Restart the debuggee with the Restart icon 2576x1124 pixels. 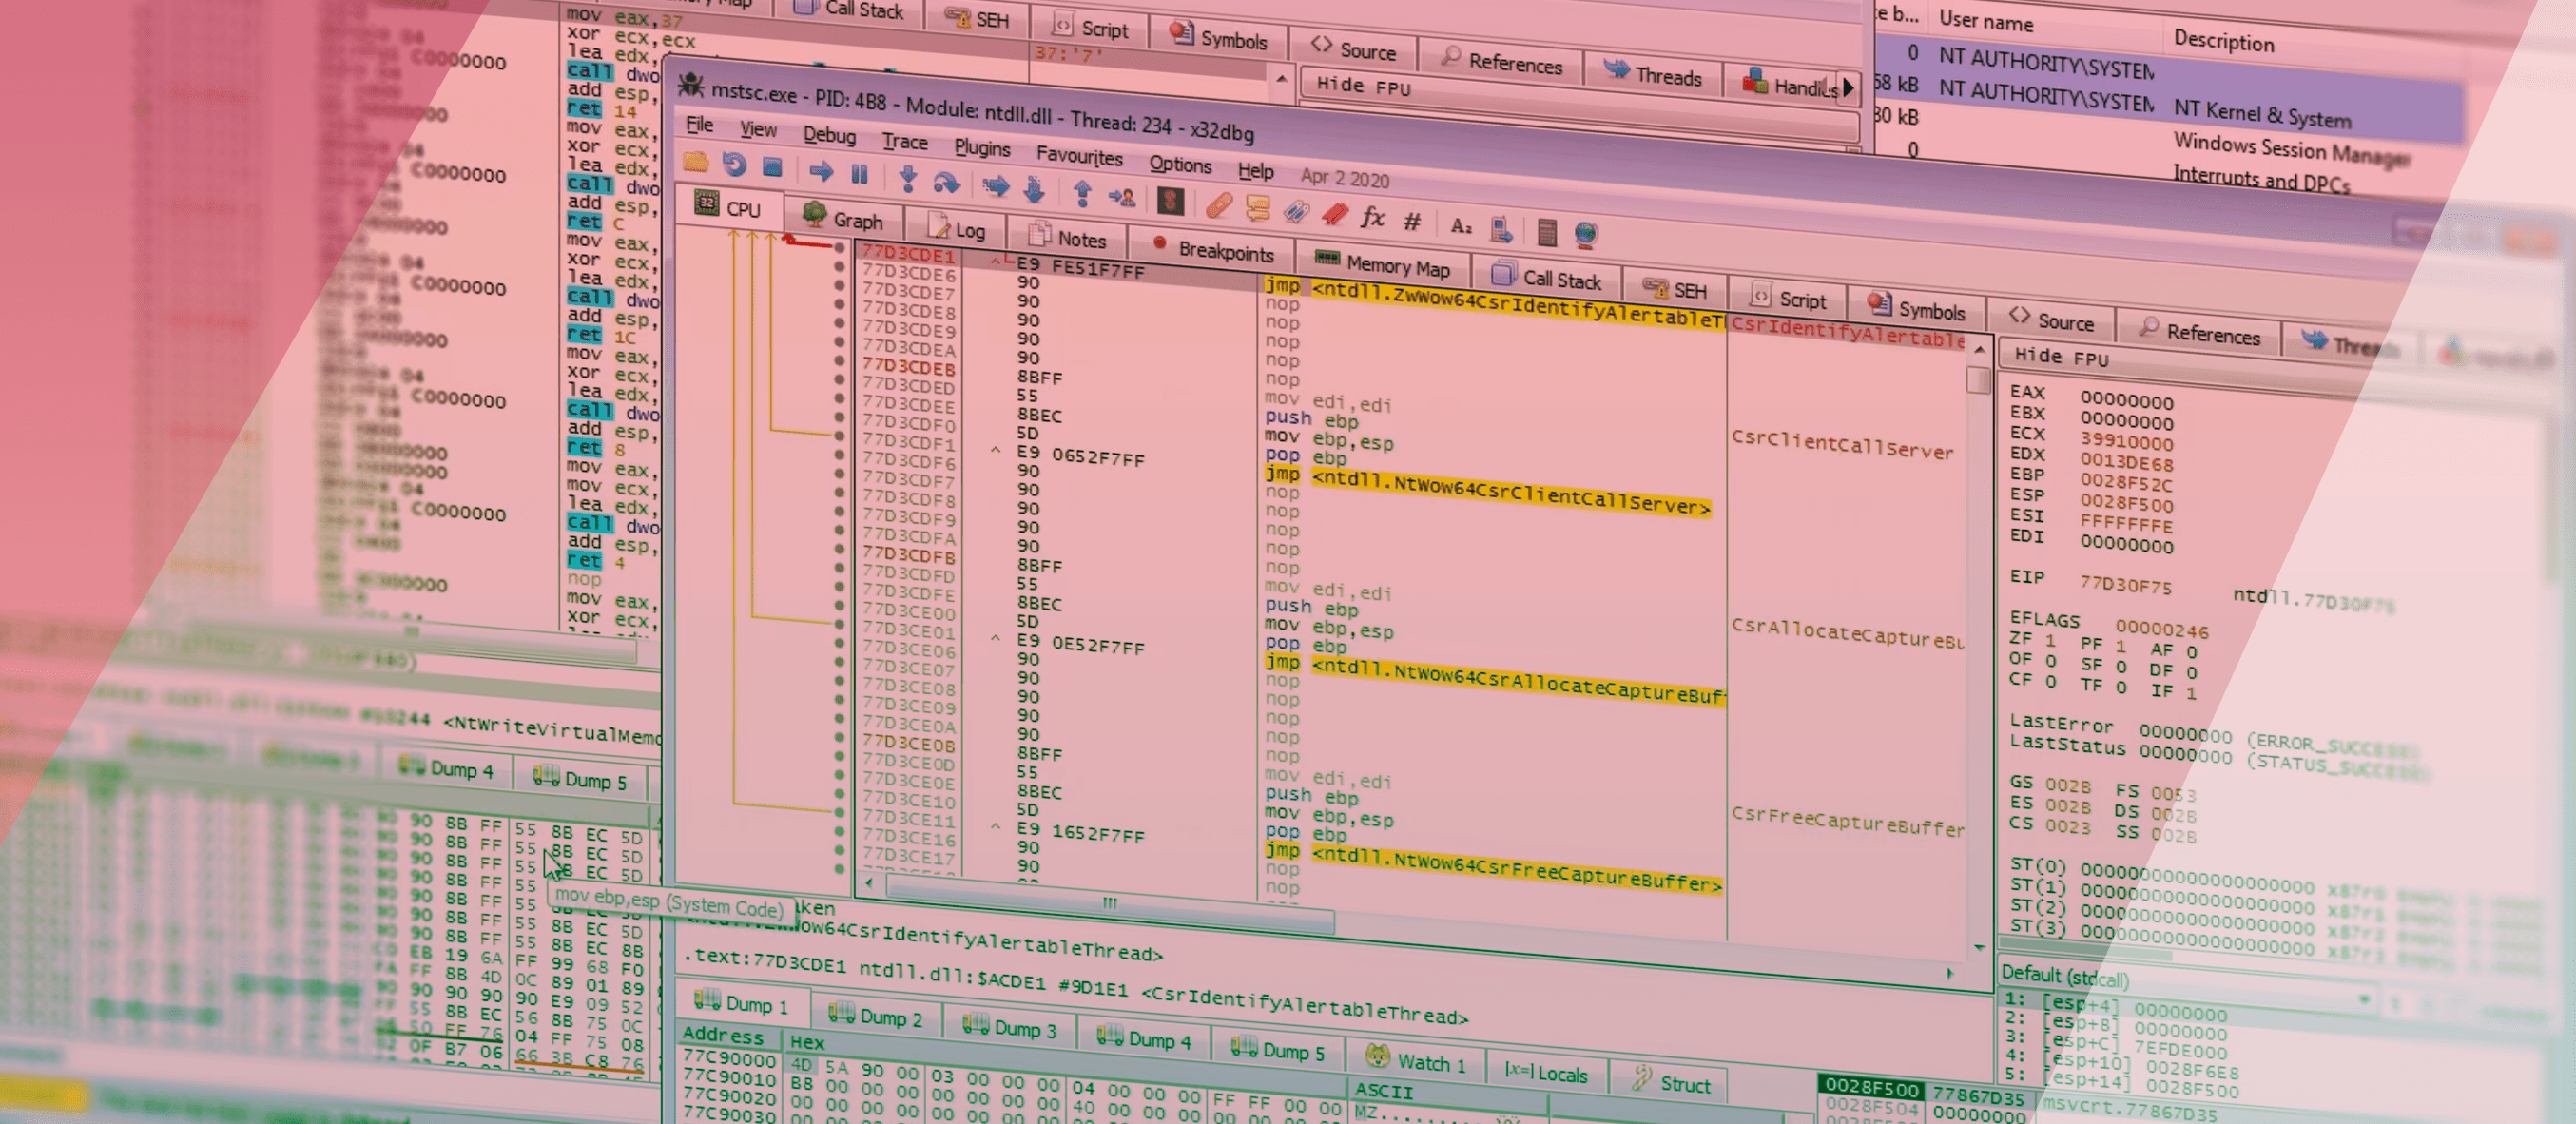(734, 165)
